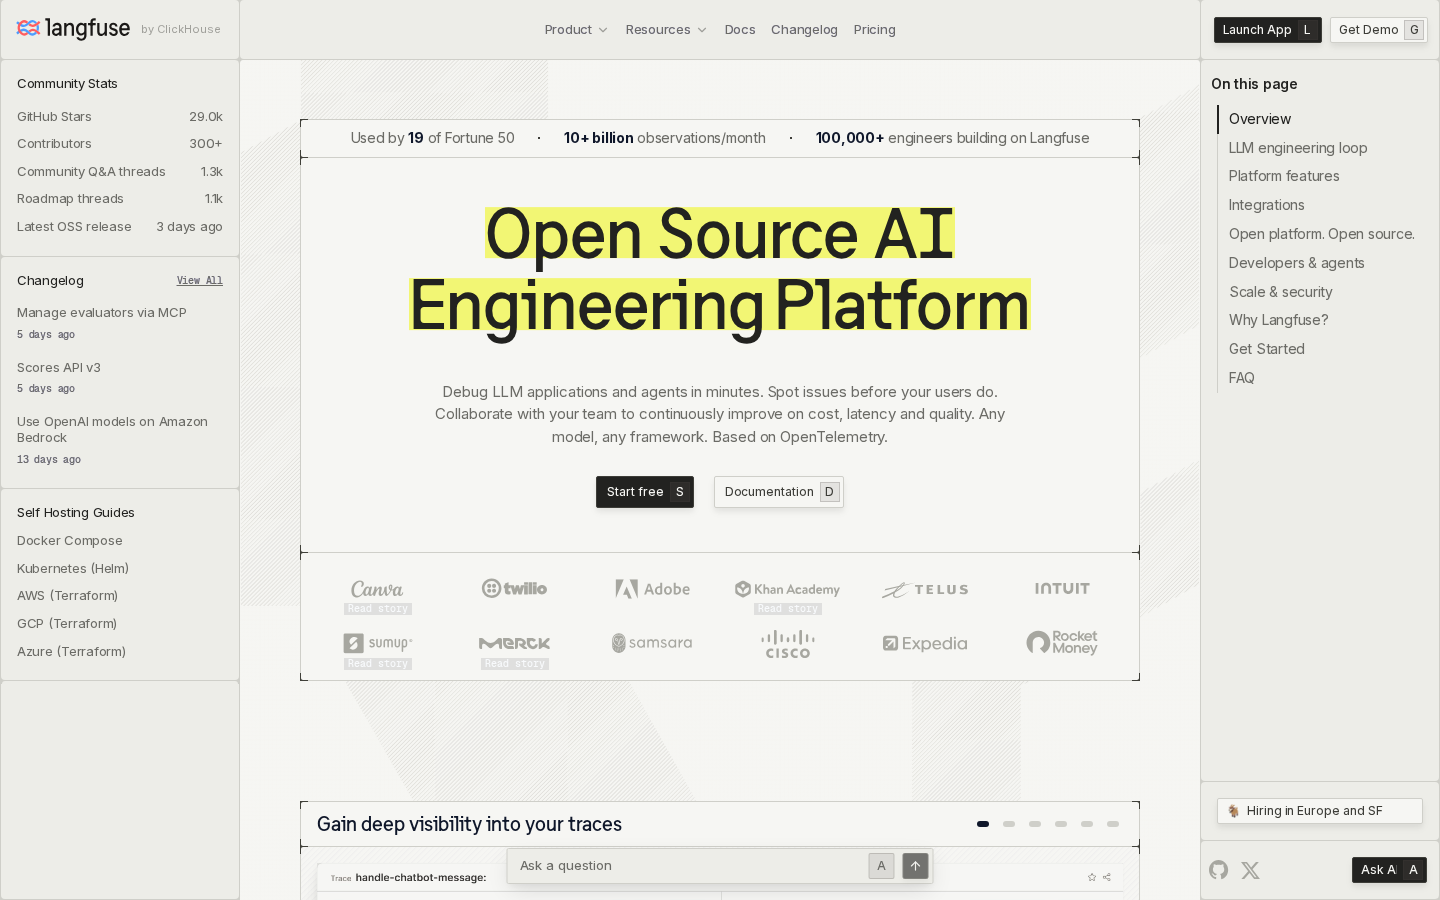Jump to Why Langfuse? section

click(x=1279, y=320)
